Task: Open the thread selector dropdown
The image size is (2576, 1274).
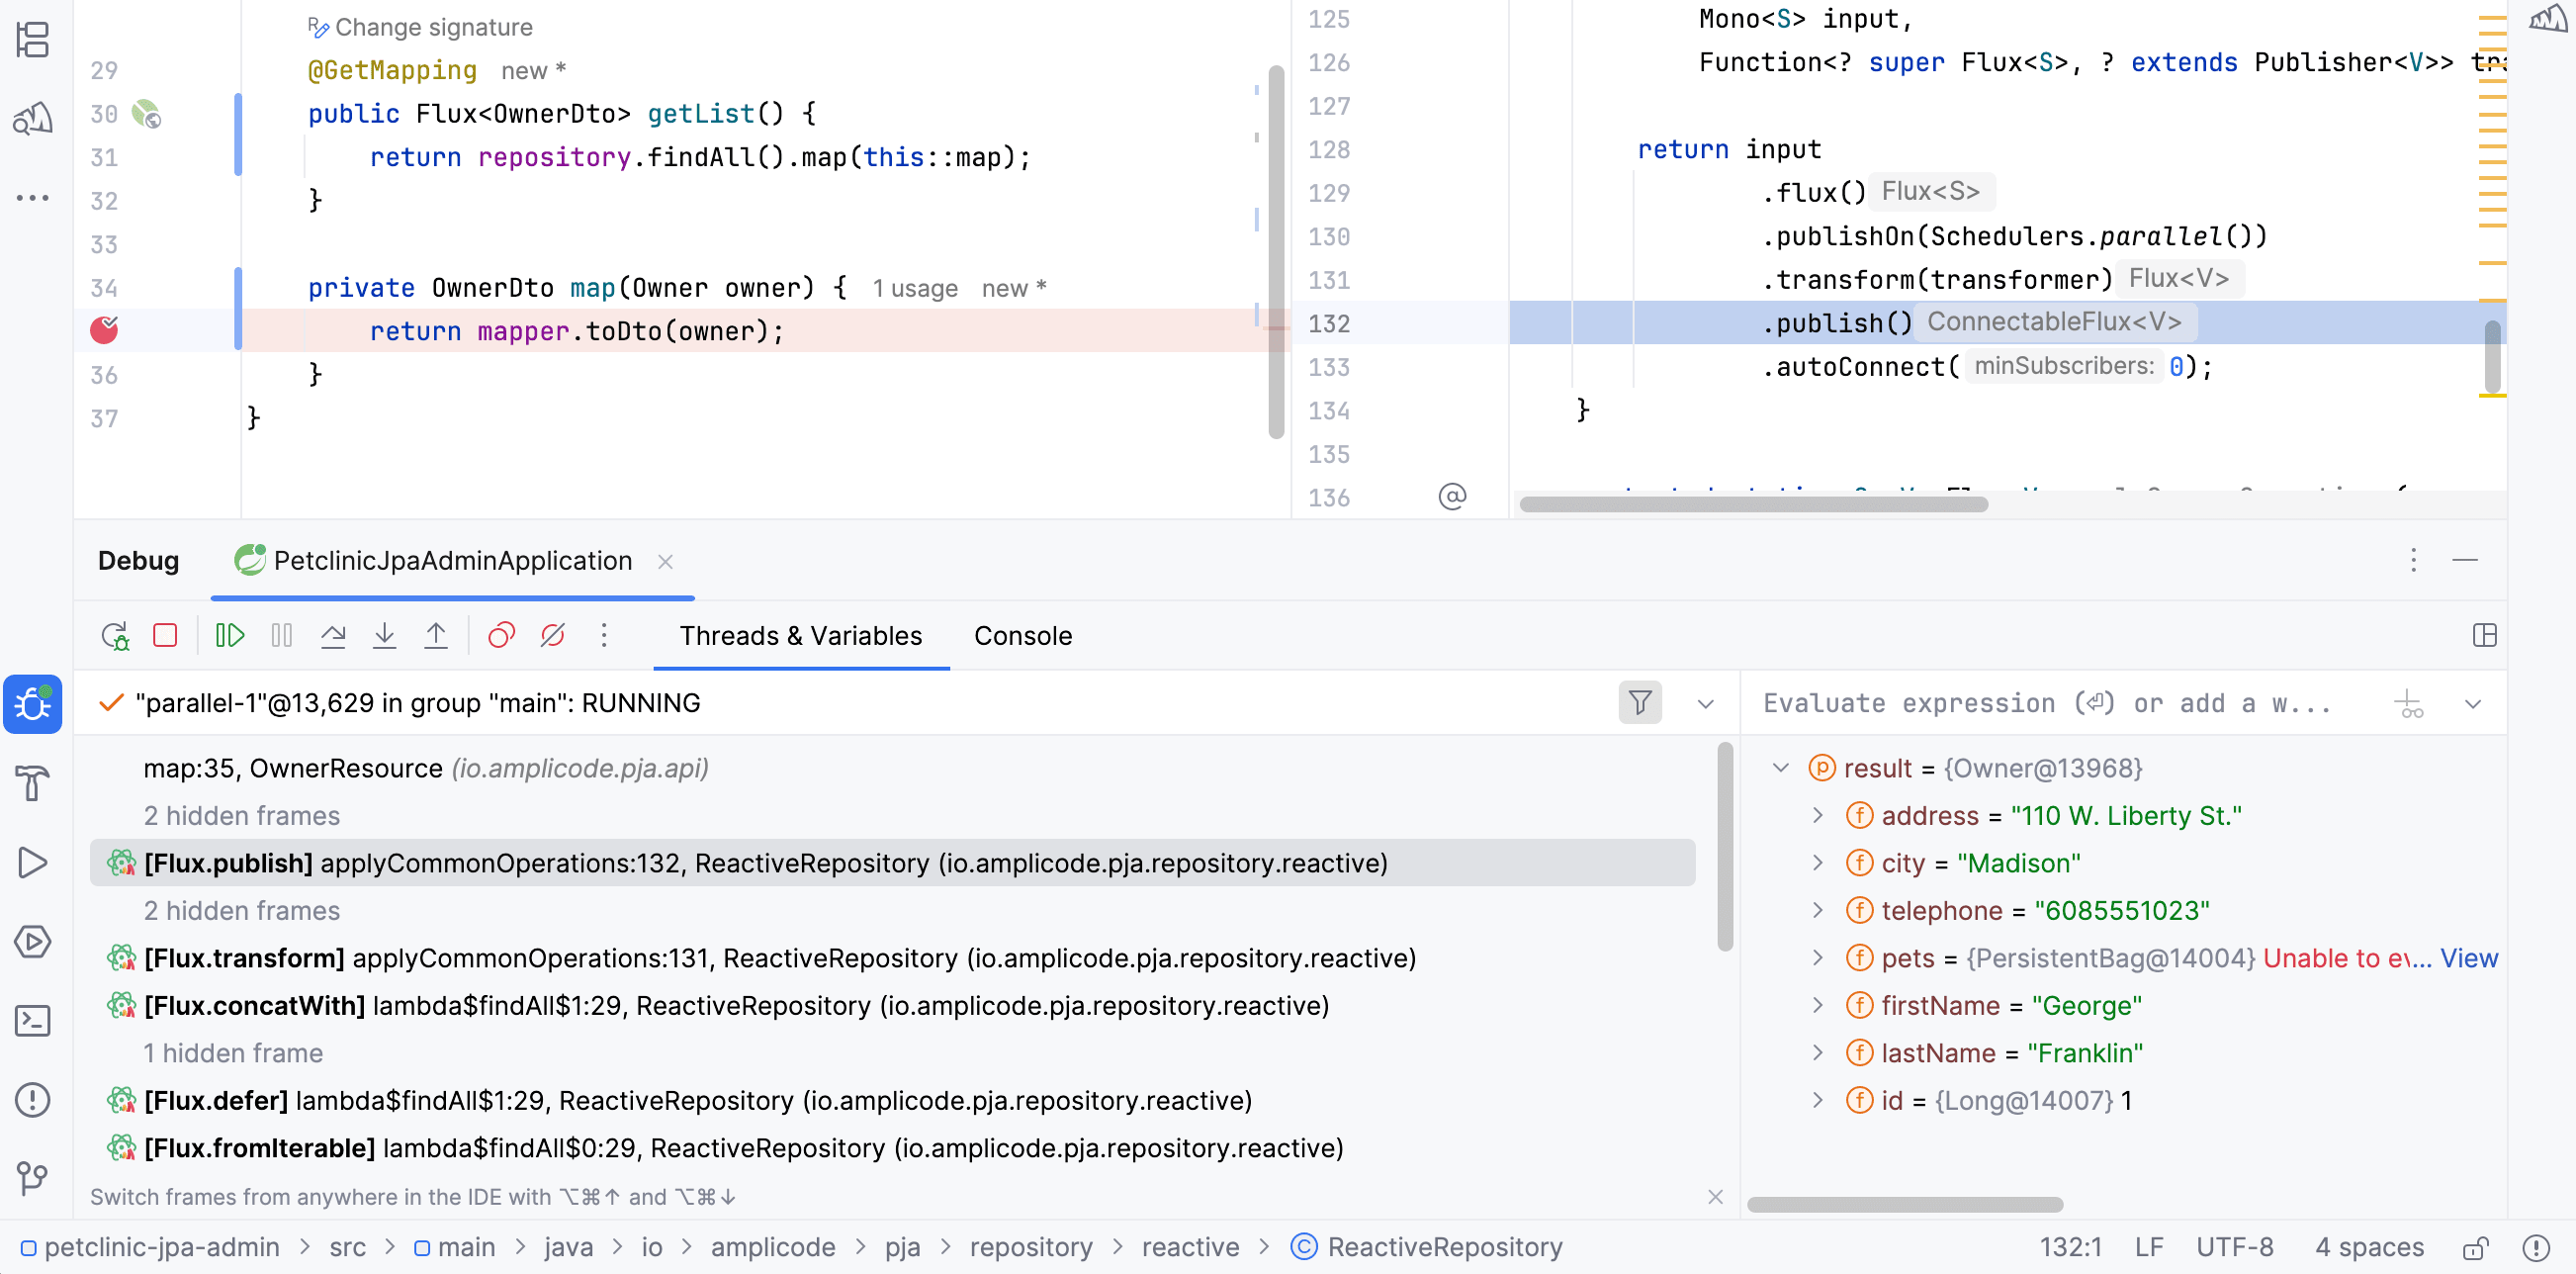Action: click(x=1706, y=704)
